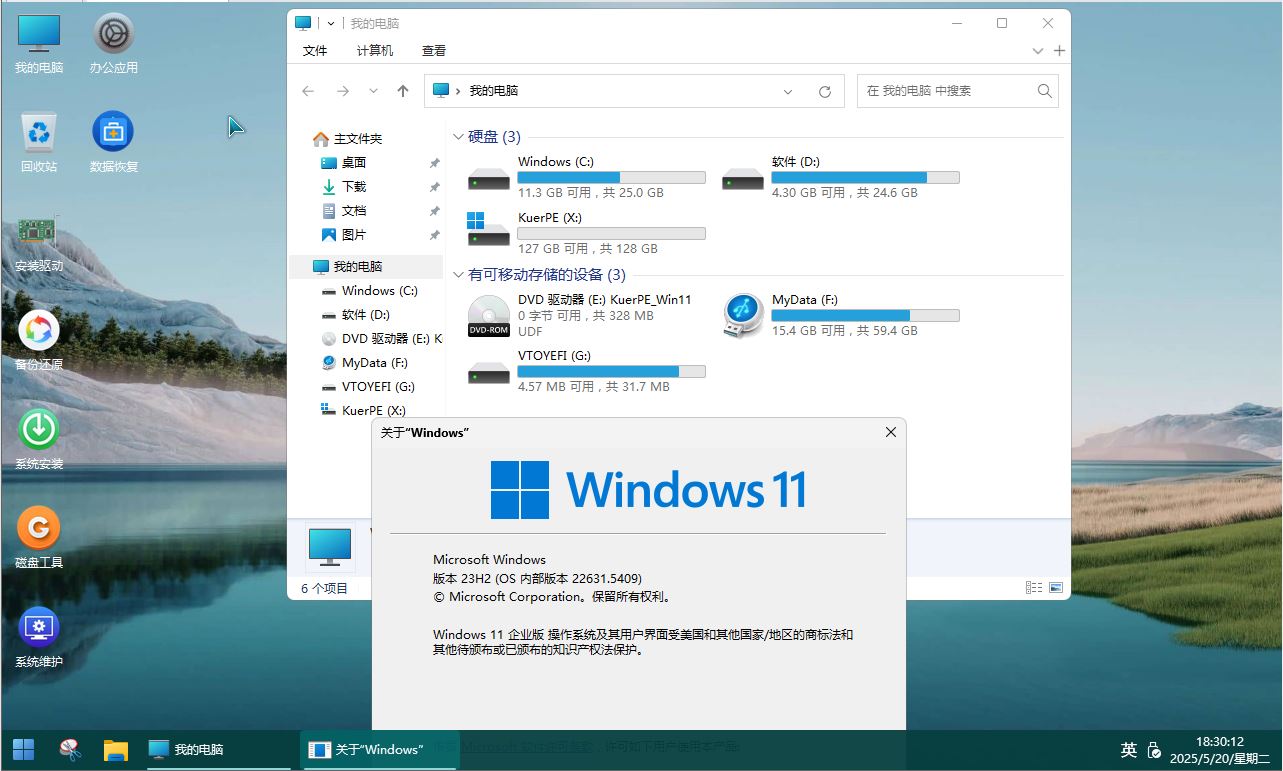1283x771 pixels.
Task: Select the VTOYEFI (G:) drive tile
Action: 587,371
